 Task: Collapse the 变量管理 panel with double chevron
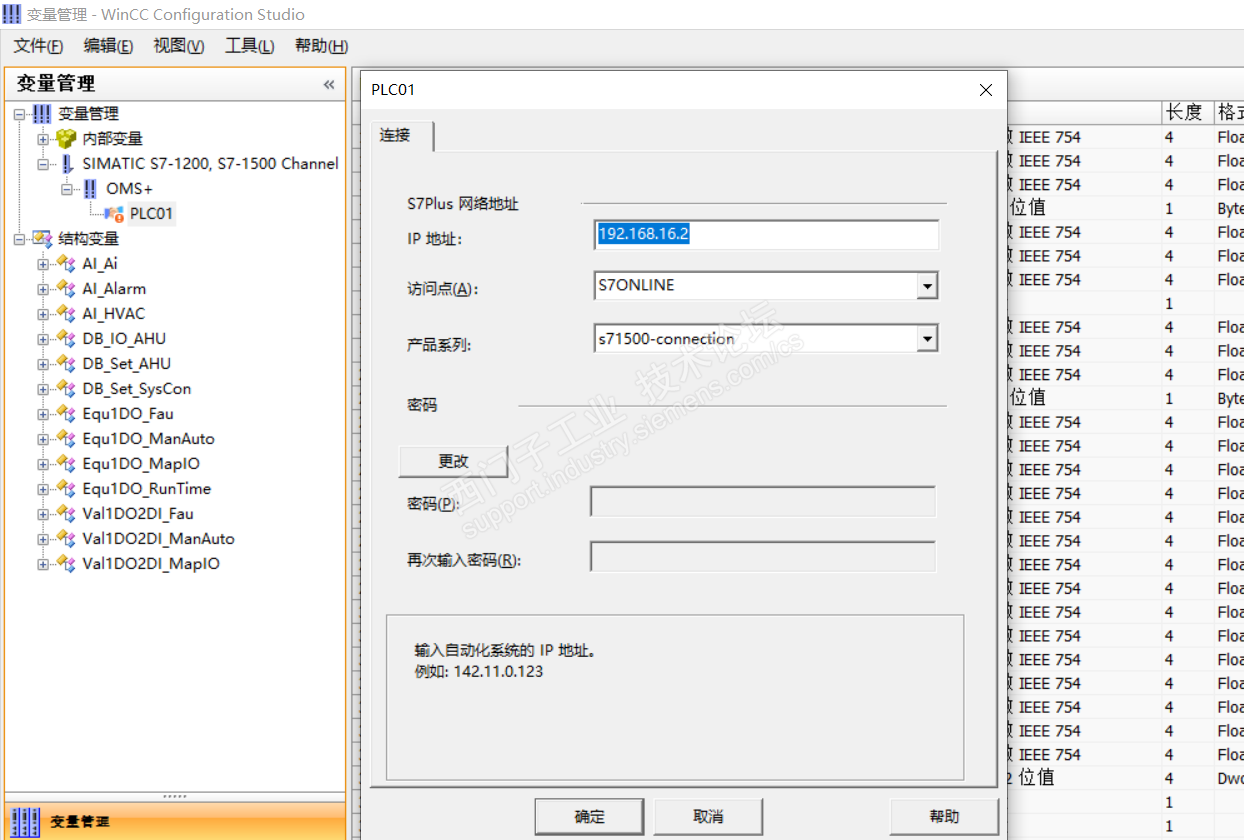[x=329, y=85]
